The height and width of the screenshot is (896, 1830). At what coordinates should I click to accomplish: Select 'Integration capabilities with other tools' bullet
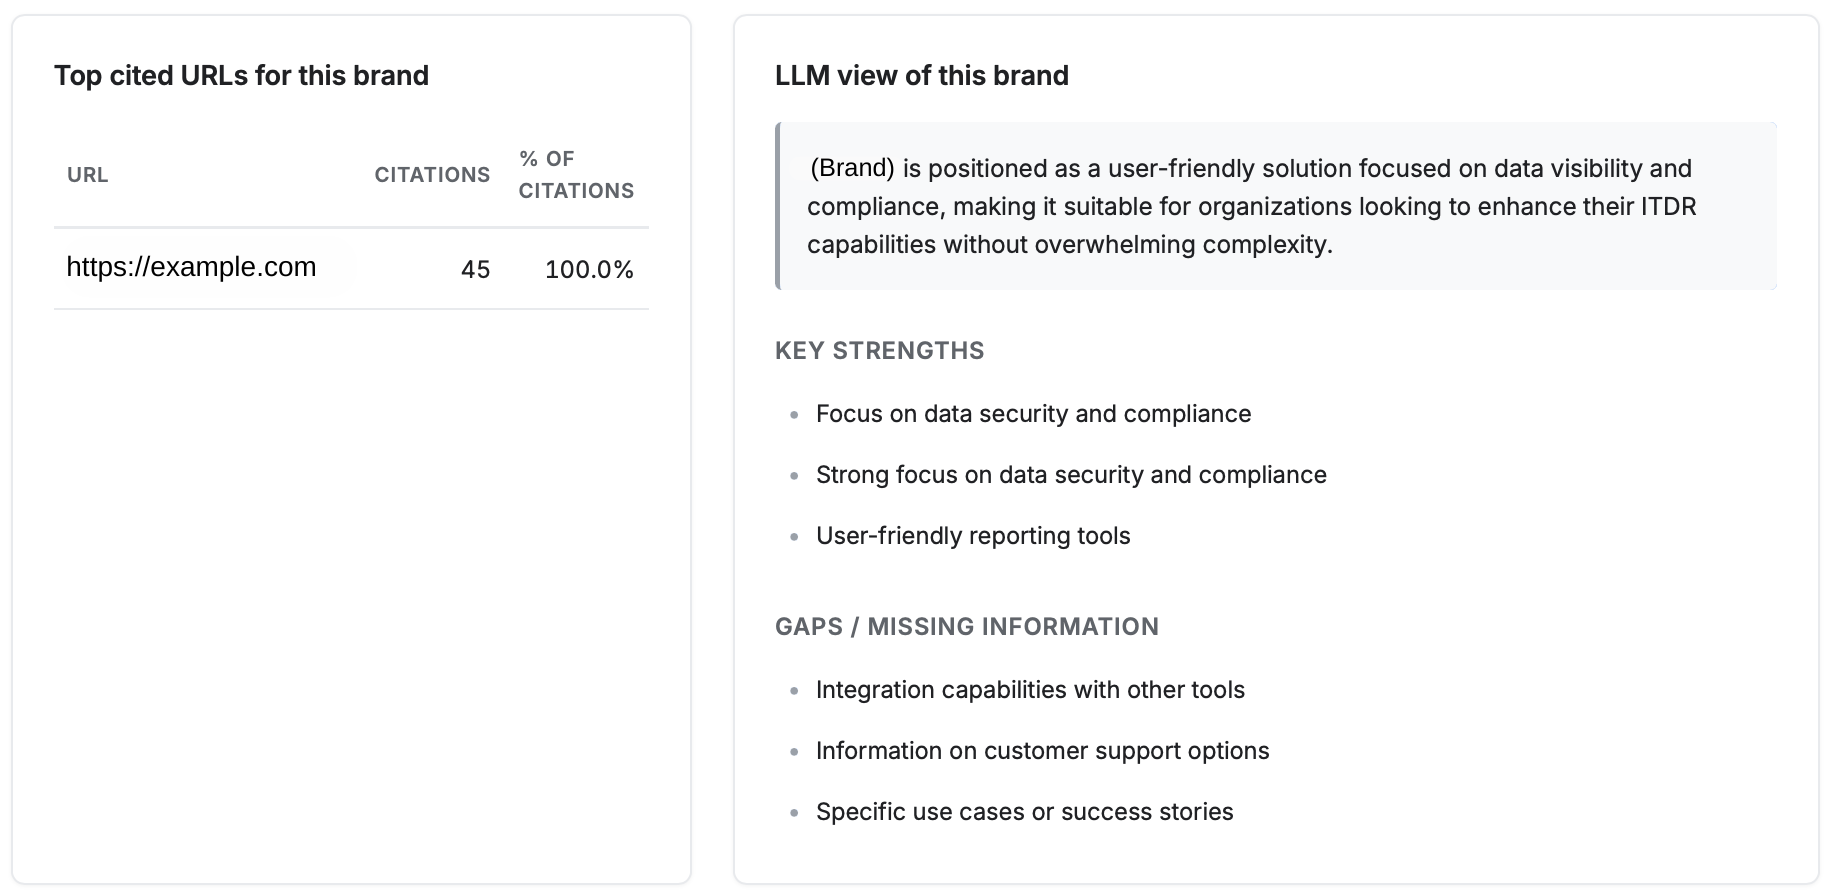click(1031, 689)
